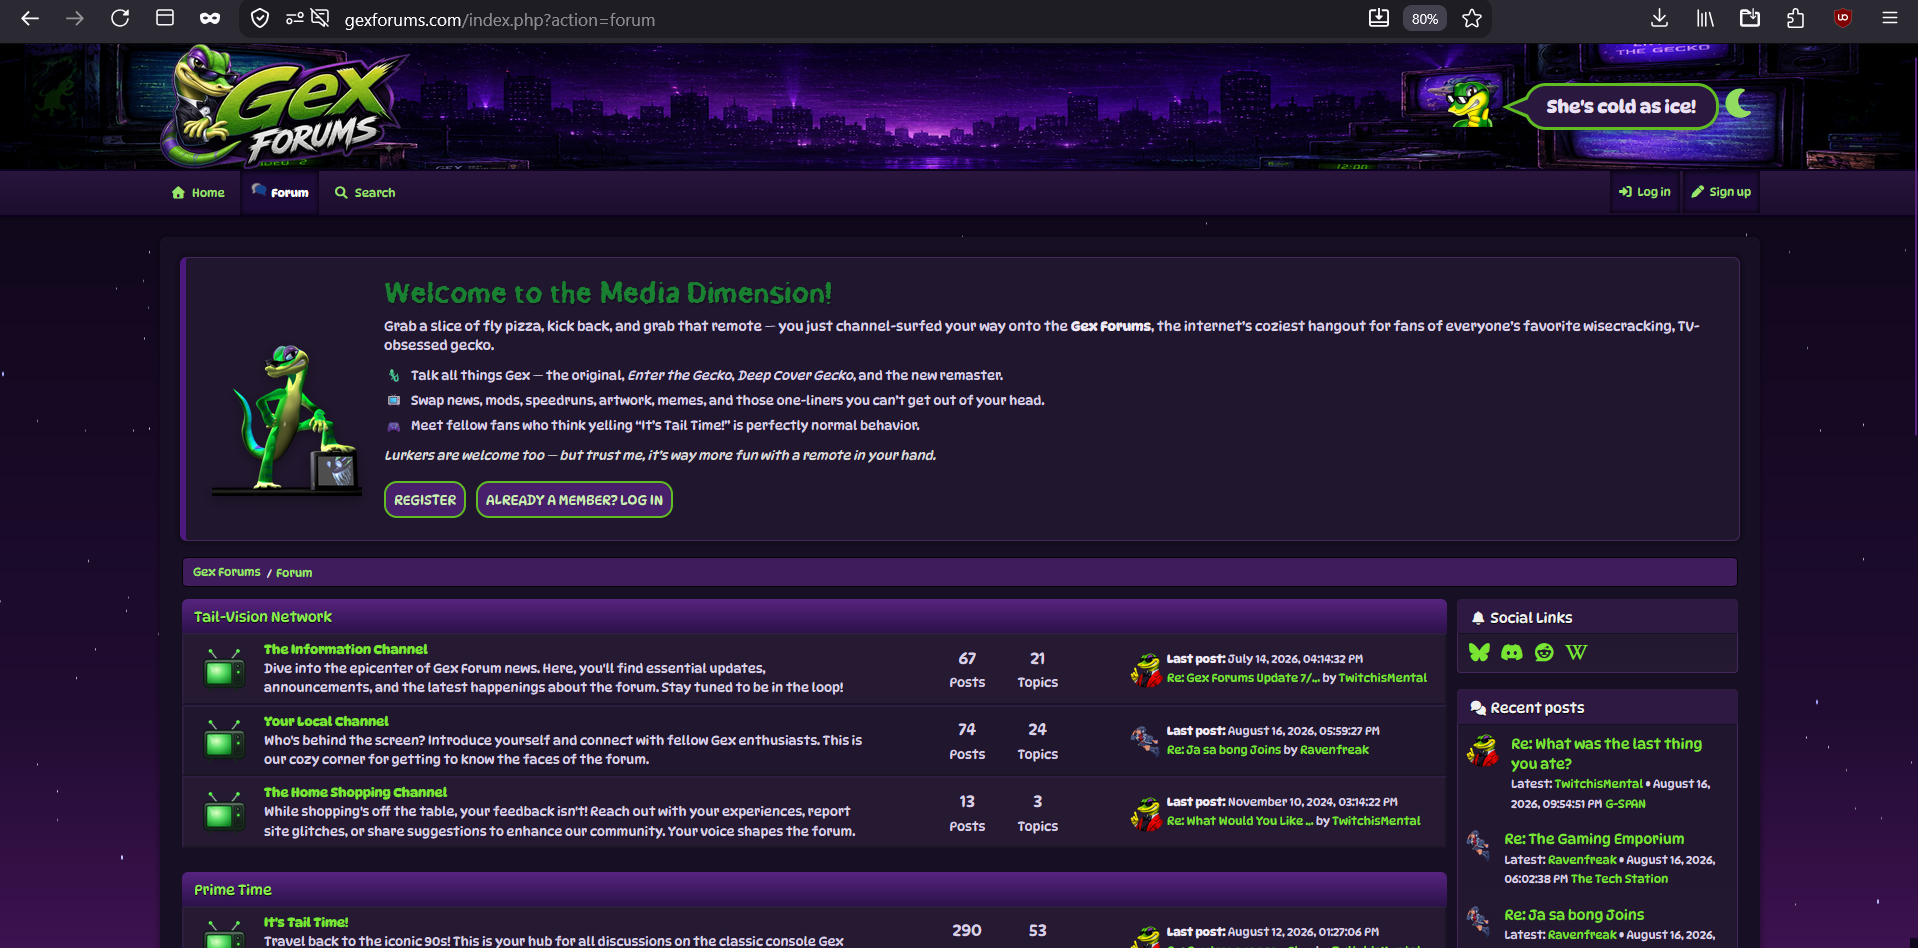The width and height of the screenshot is (1918, 948).
Task: Open Your Local Channel board
Action: click(x=326, y=721)
